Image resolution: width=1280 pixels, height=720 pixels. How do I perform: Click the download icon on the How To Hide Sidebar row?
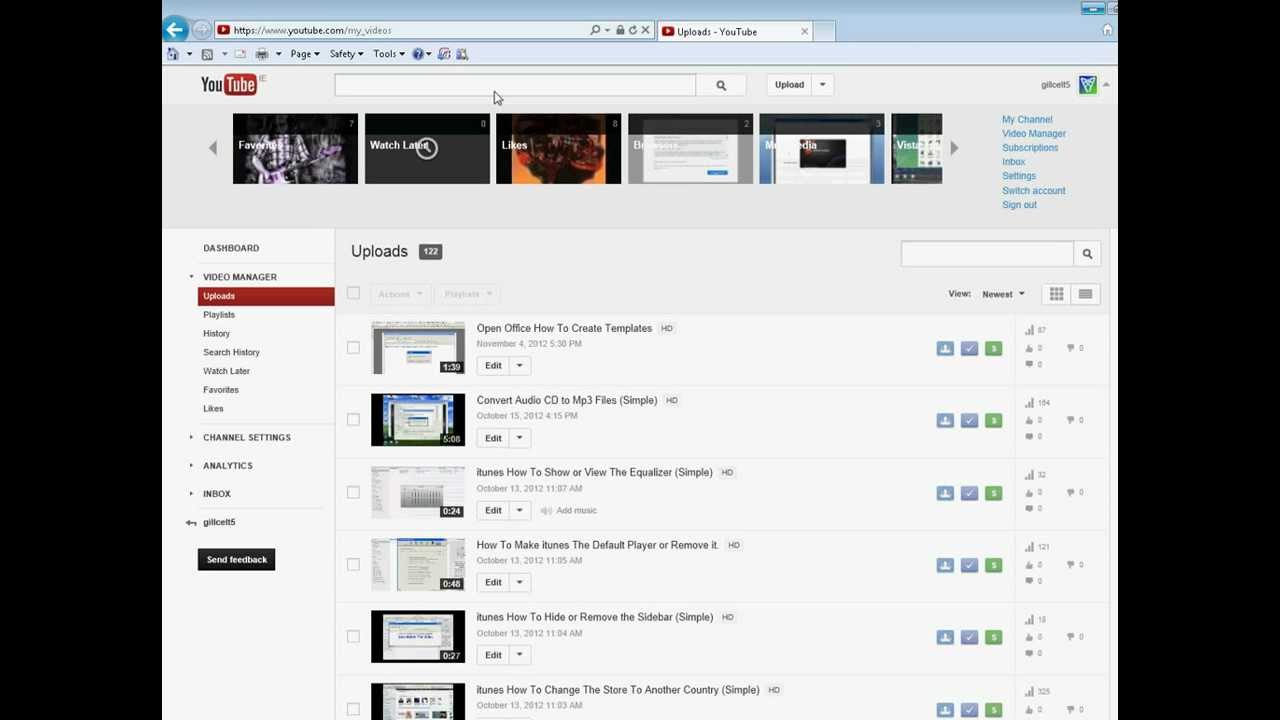tap(945, 636)
